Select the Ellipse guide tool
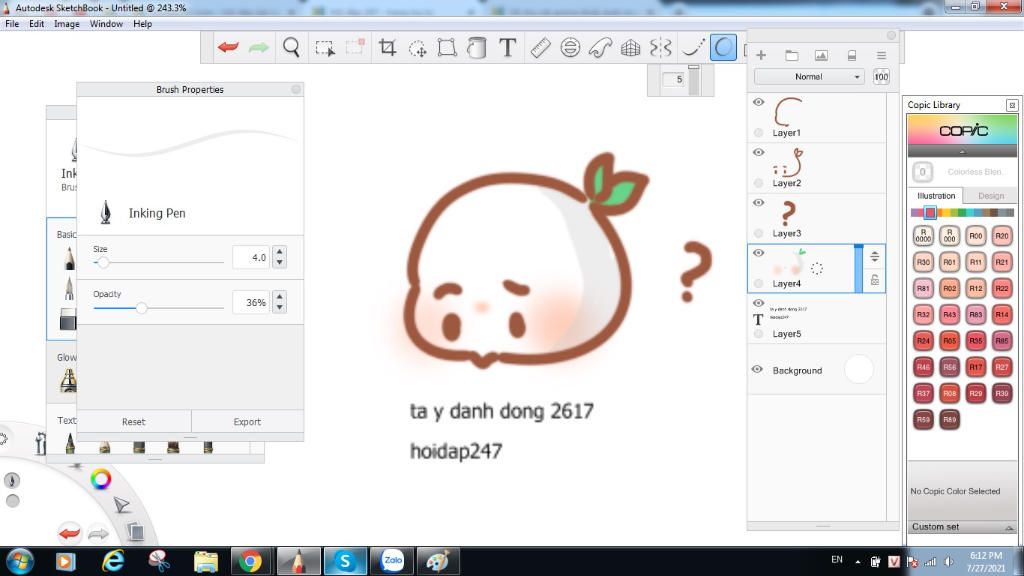 pos(570,47)
